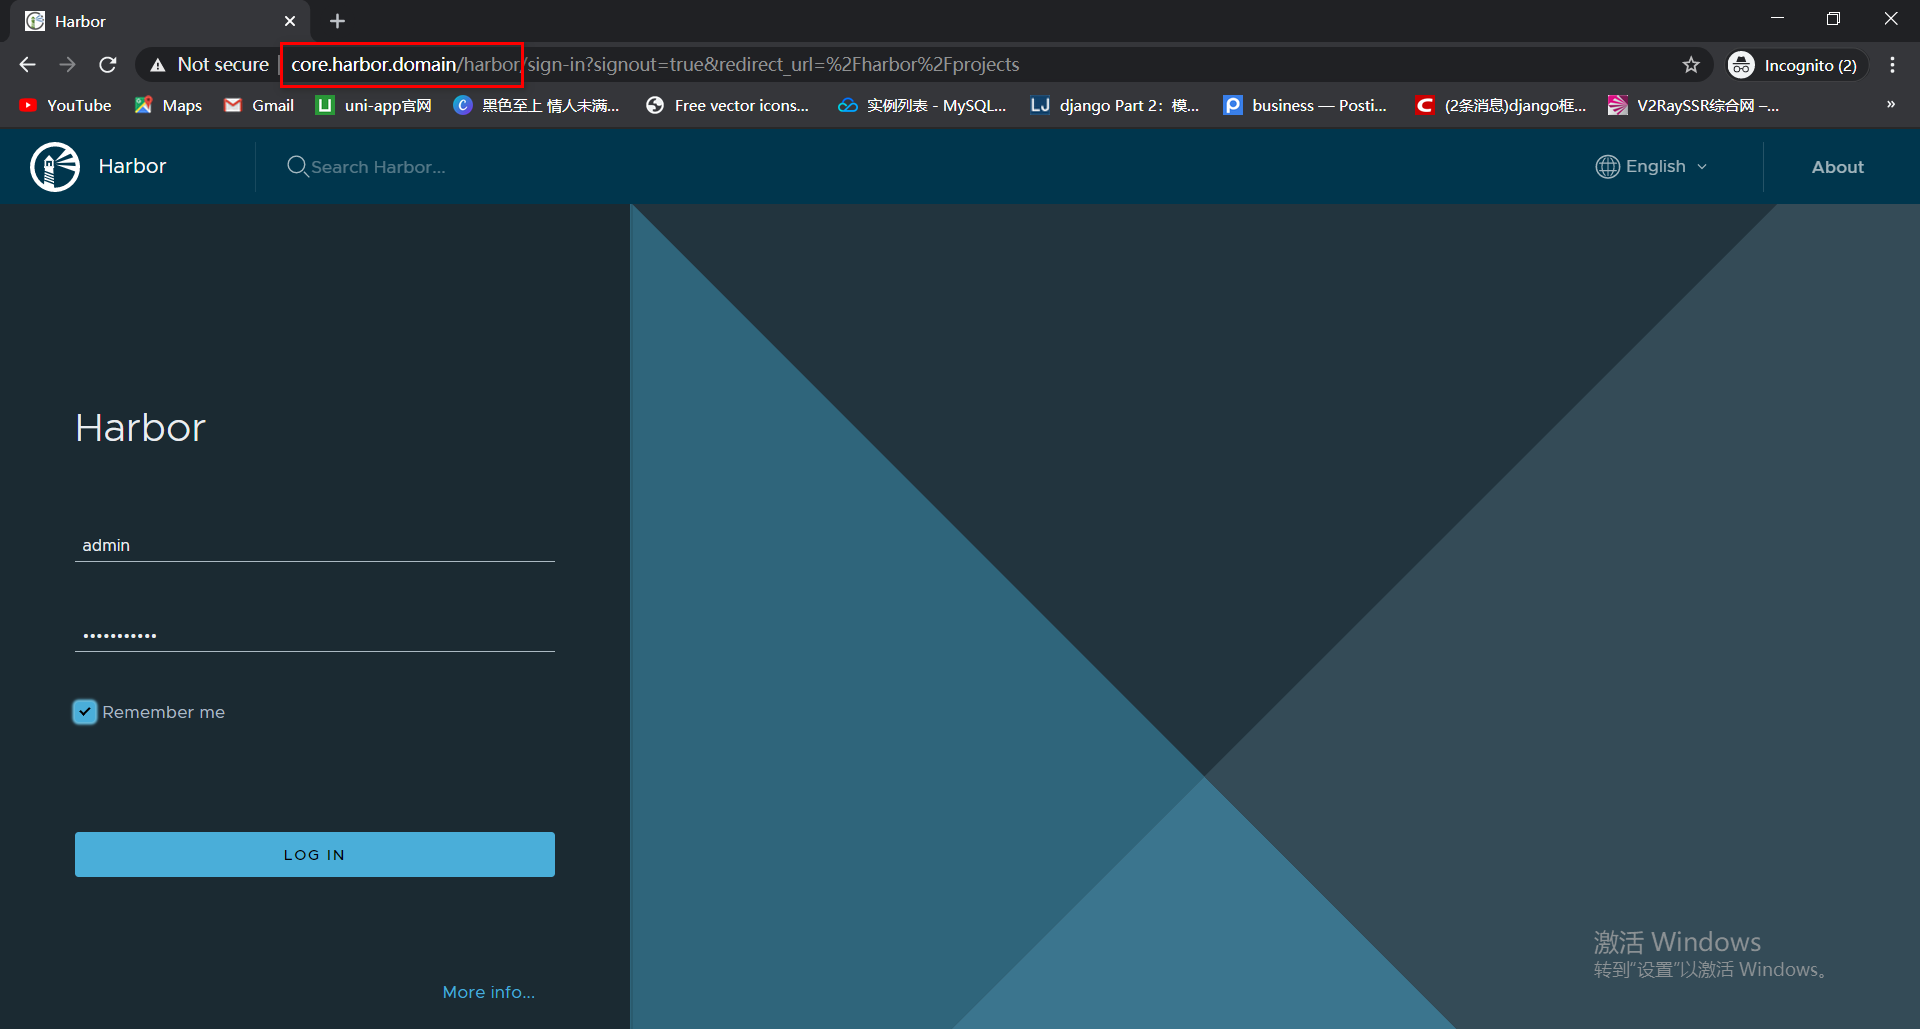1920x1029 pixels.
Task: Close the Harbor browser tab
Action: tap(290, 21)
